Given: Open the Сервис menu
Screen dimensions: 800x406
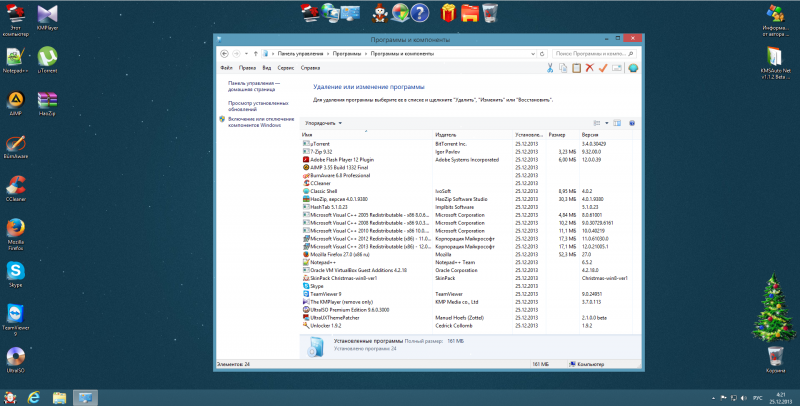Looking at the screenshot, I should tap(286, 68).
